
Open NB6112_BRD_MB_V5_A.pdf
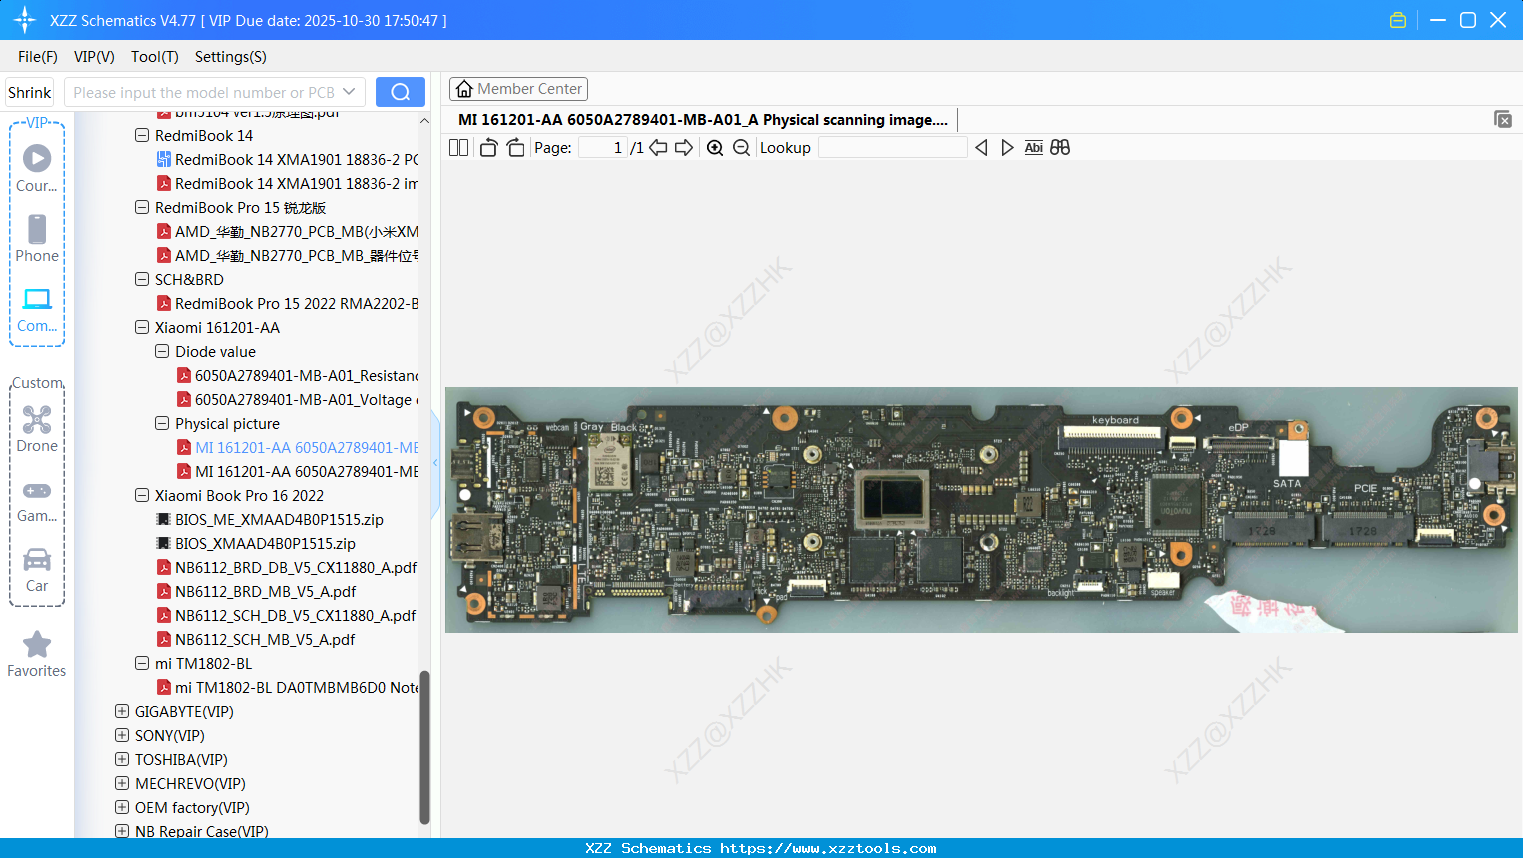pos(256,591)
